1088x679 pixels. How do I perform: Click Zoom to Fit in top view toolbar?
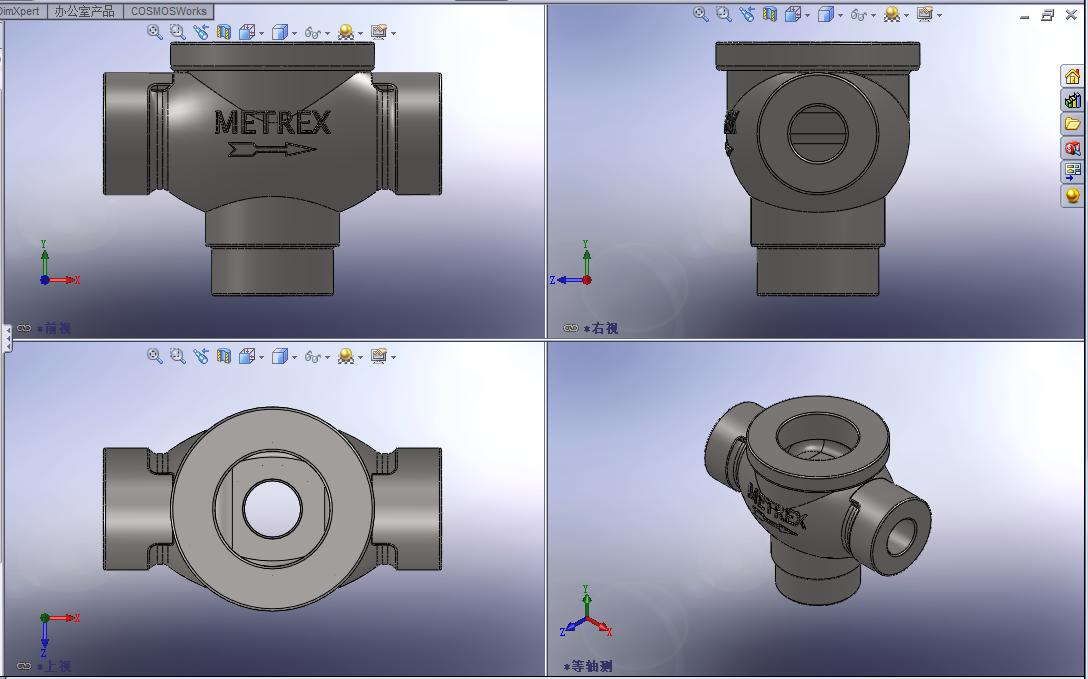click(155, 356)
